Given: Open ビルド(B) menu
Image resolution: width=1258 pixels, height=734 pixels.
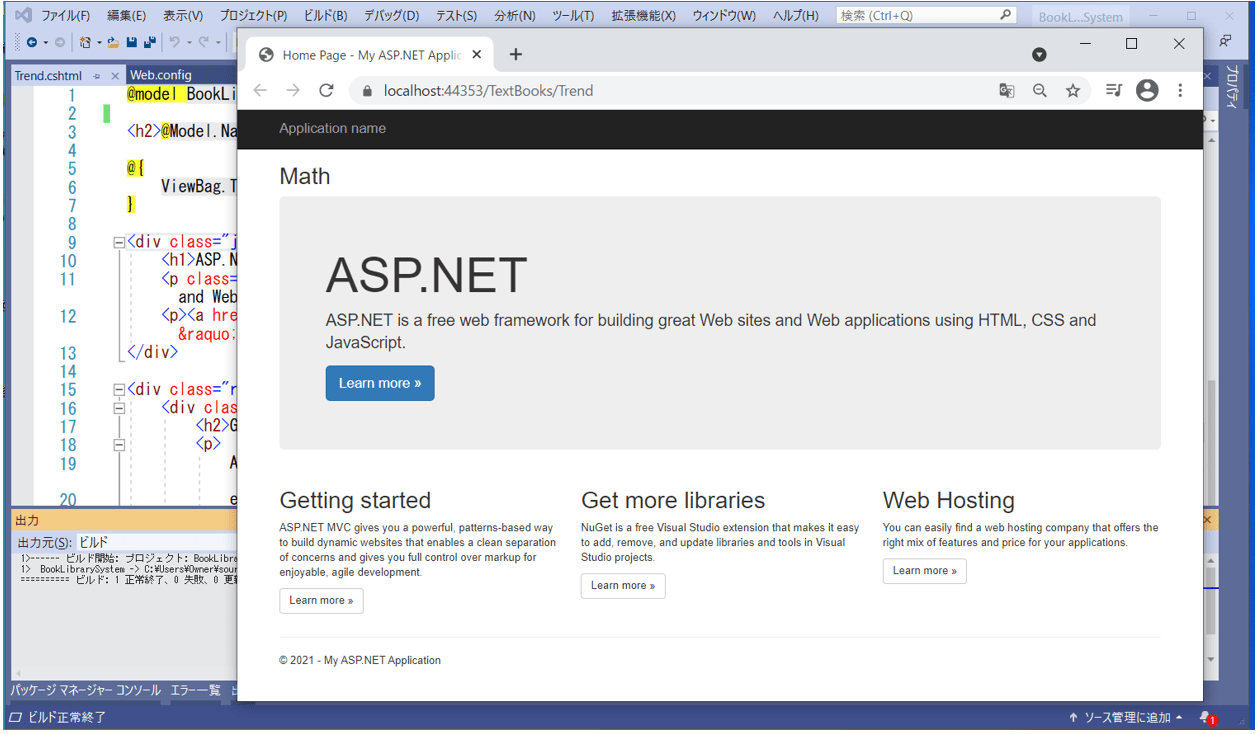Looking at the screenshot, I should pyautogui.click(x=325, y=16).
